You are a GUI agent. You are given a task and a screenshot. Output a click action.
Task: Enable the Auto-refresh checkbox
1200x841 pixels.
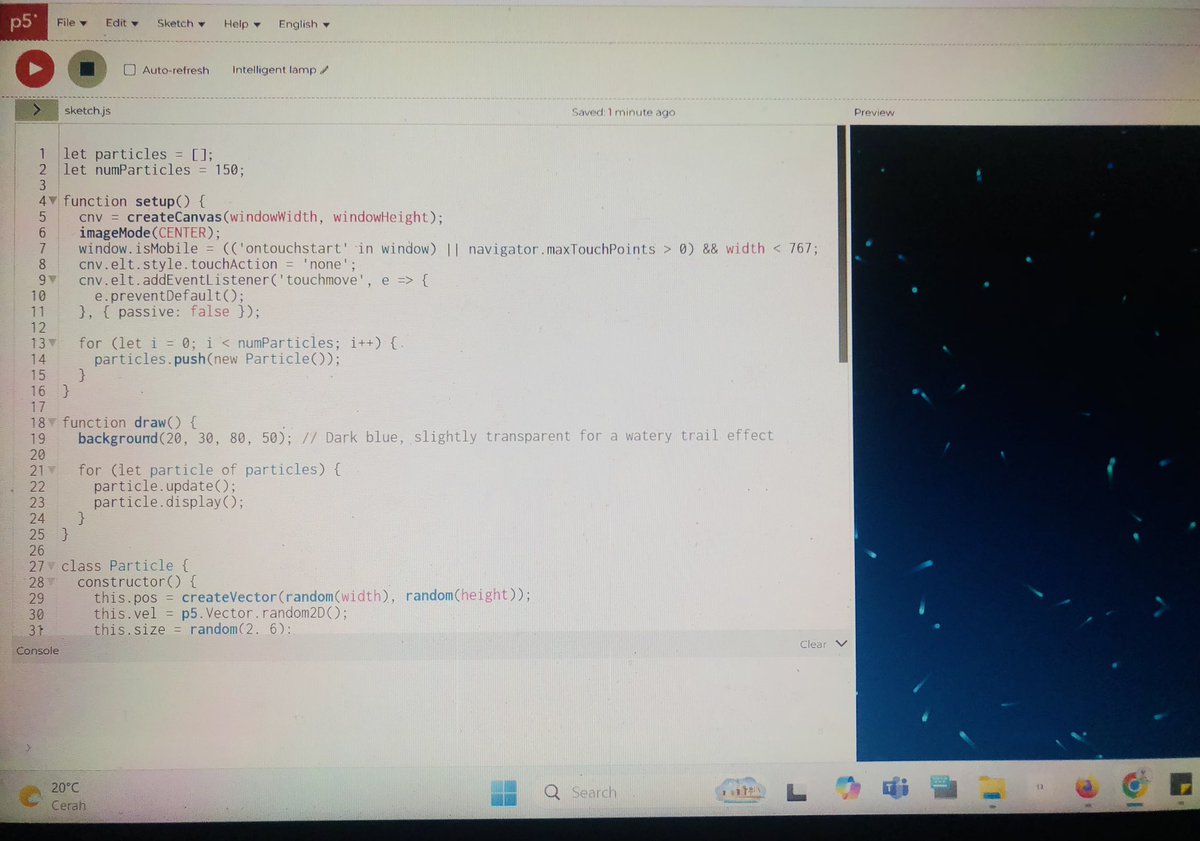pyautogui.click(x=130, y=70)
